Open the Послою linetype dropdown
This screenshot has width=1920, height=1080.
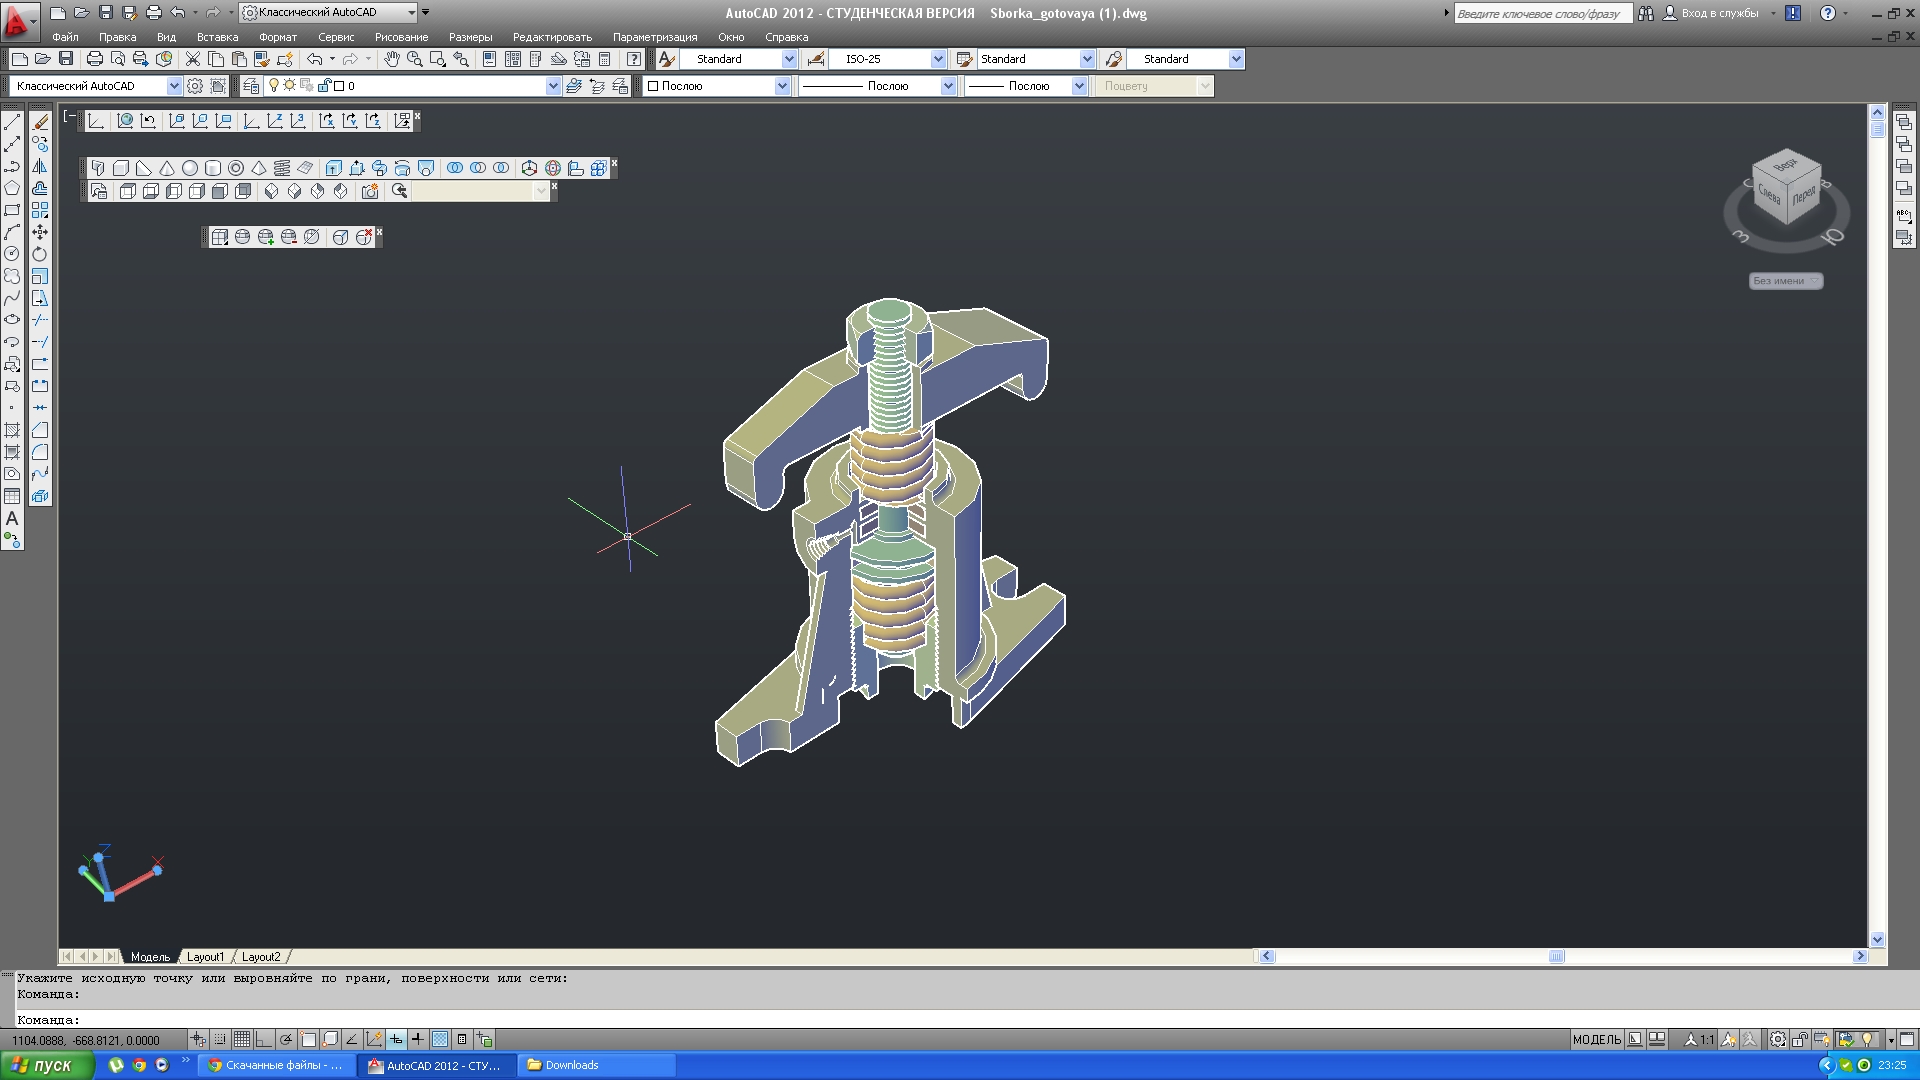[x=948, y=86]
